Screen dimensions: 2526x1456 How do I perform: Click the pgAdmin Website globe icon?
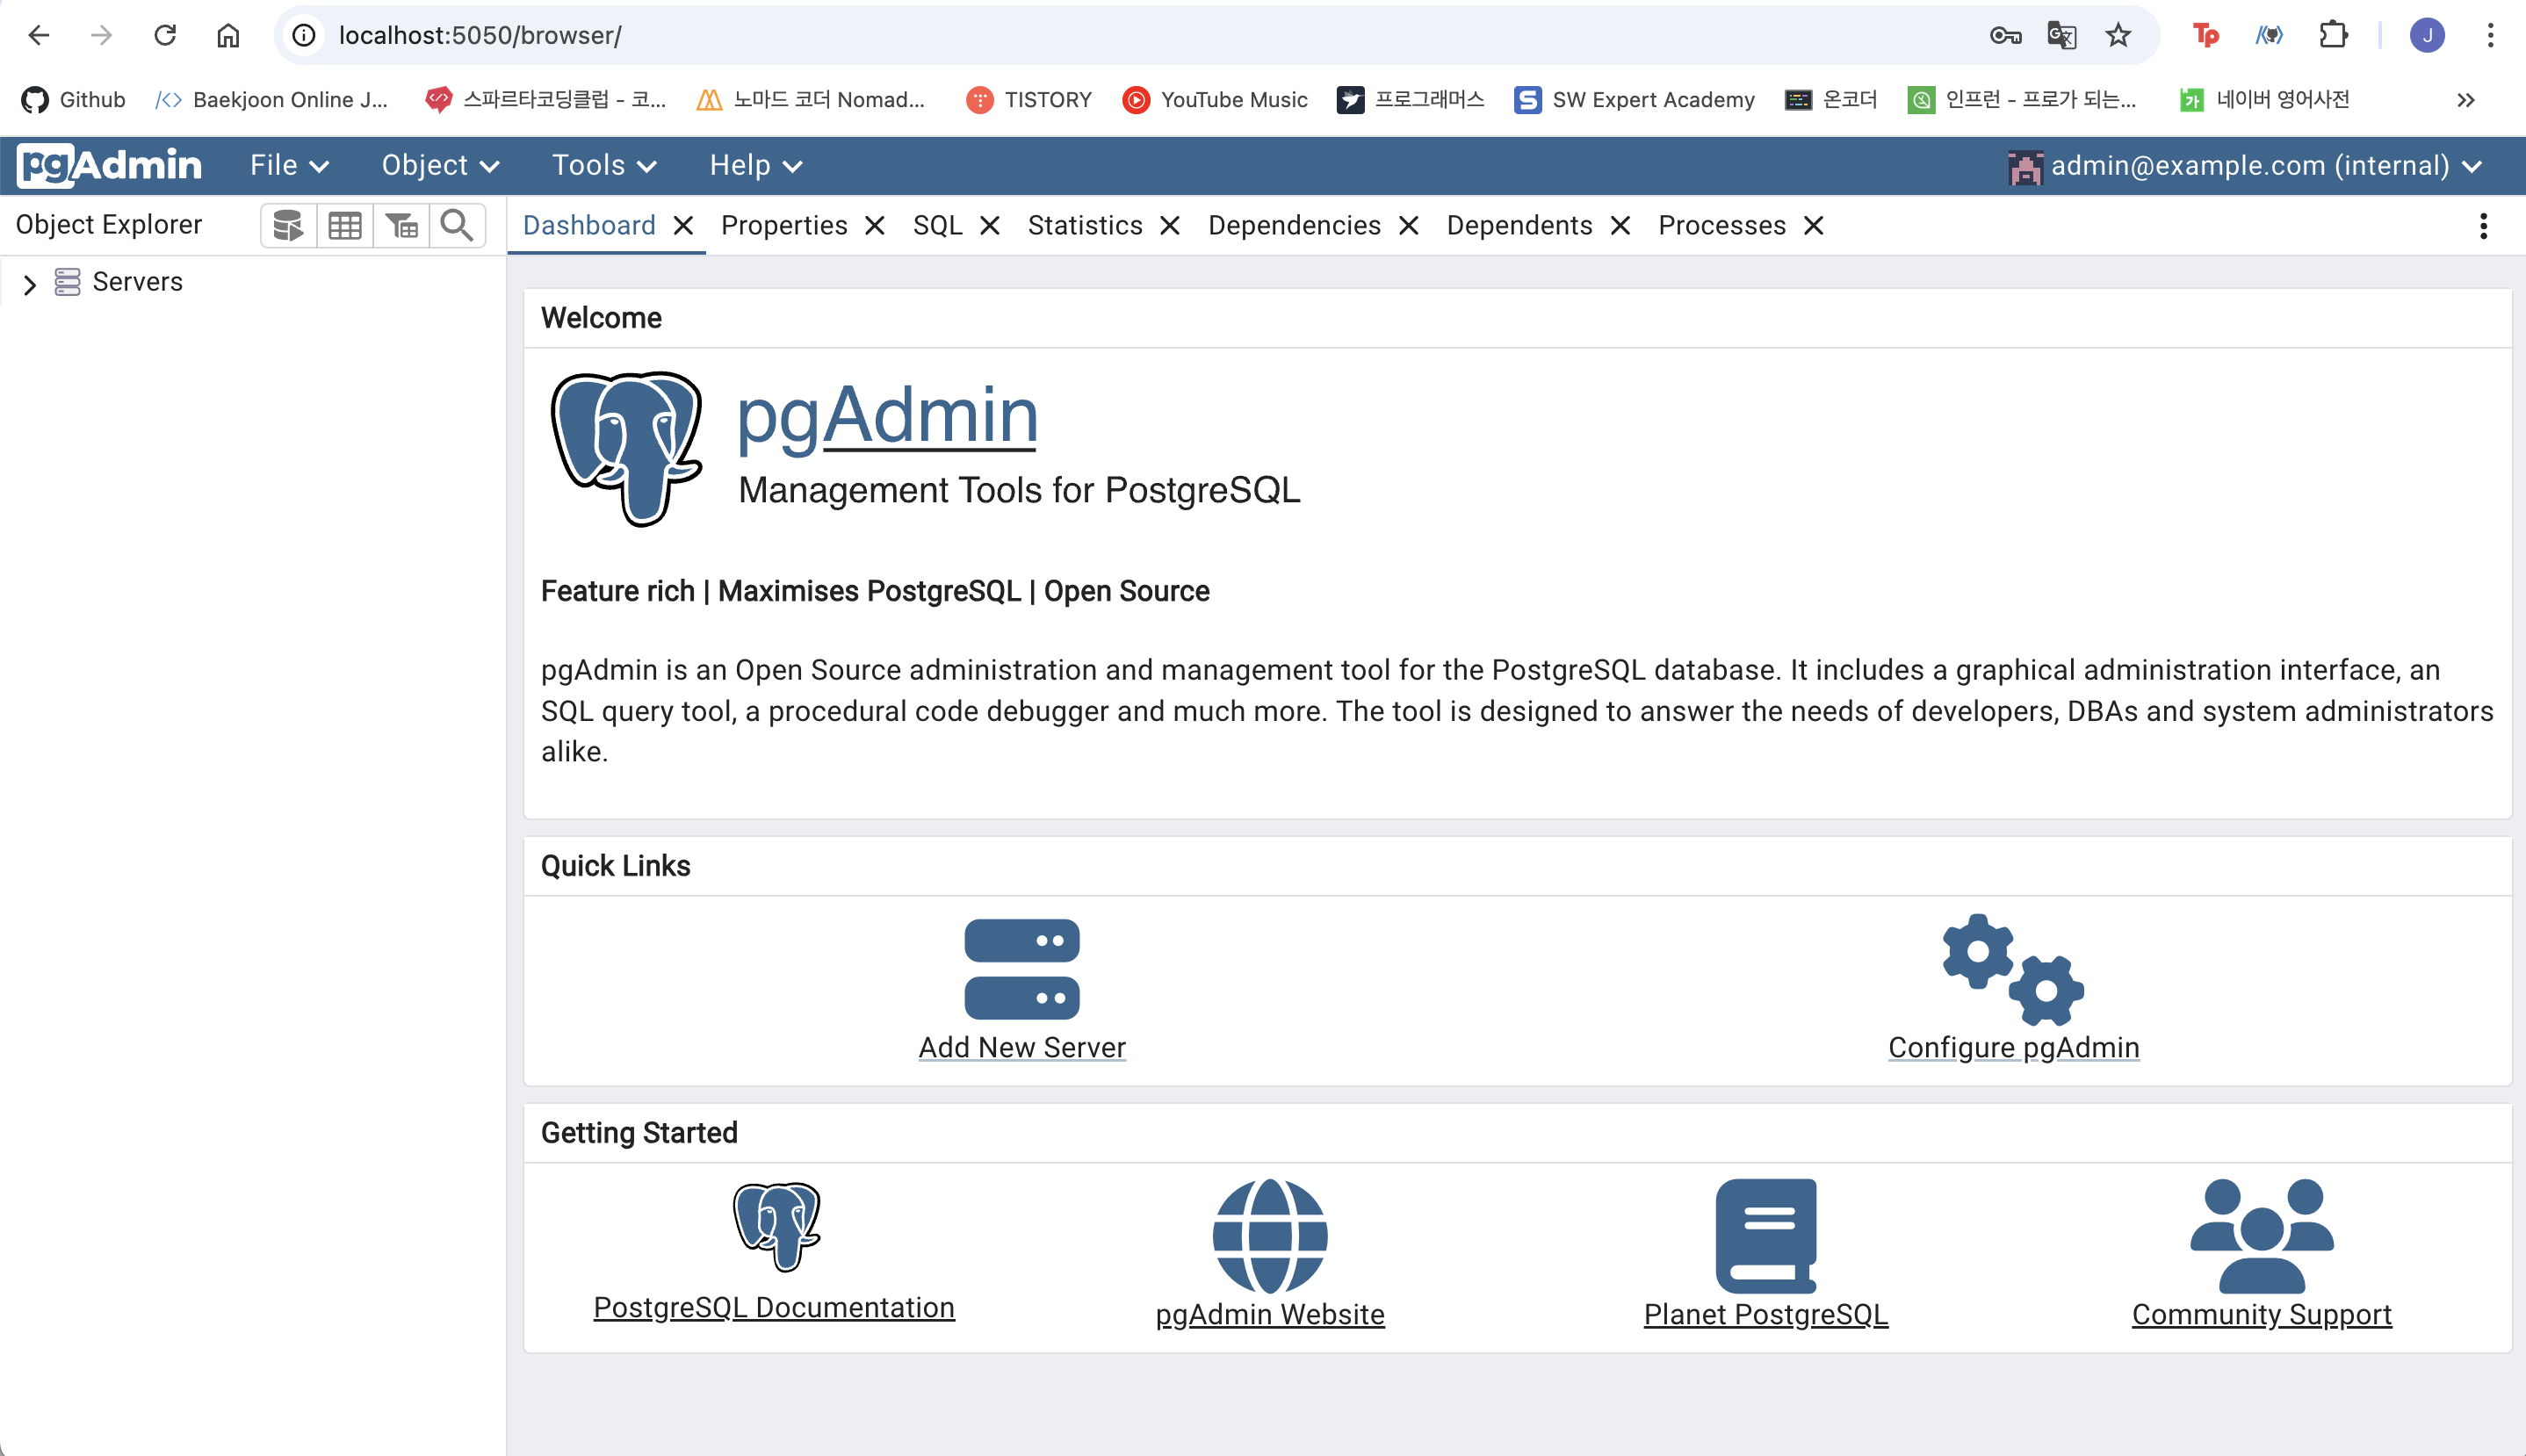click(x=1269, y=1236)
